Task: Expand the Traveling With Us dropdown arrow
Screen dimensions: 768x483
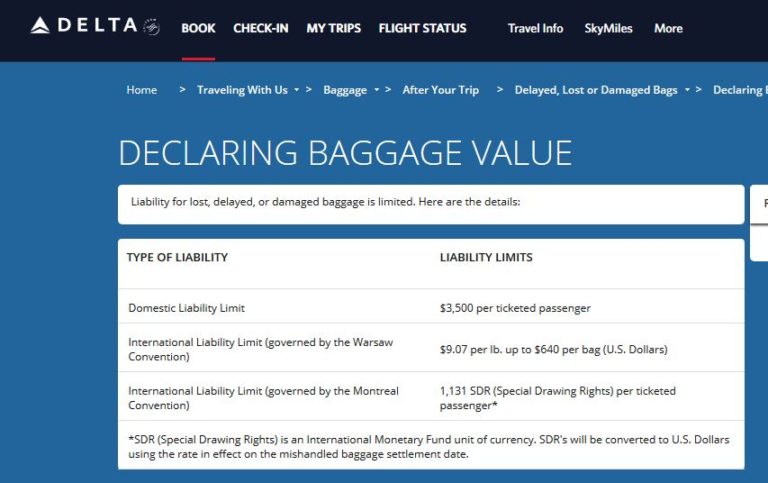Action: coord(297,90)
